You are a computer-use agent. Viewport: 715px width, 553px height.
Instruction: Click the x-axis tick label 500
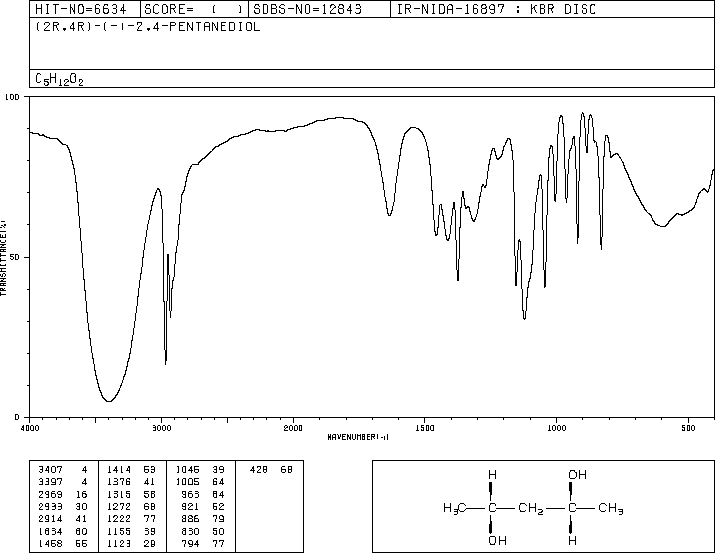688,428
